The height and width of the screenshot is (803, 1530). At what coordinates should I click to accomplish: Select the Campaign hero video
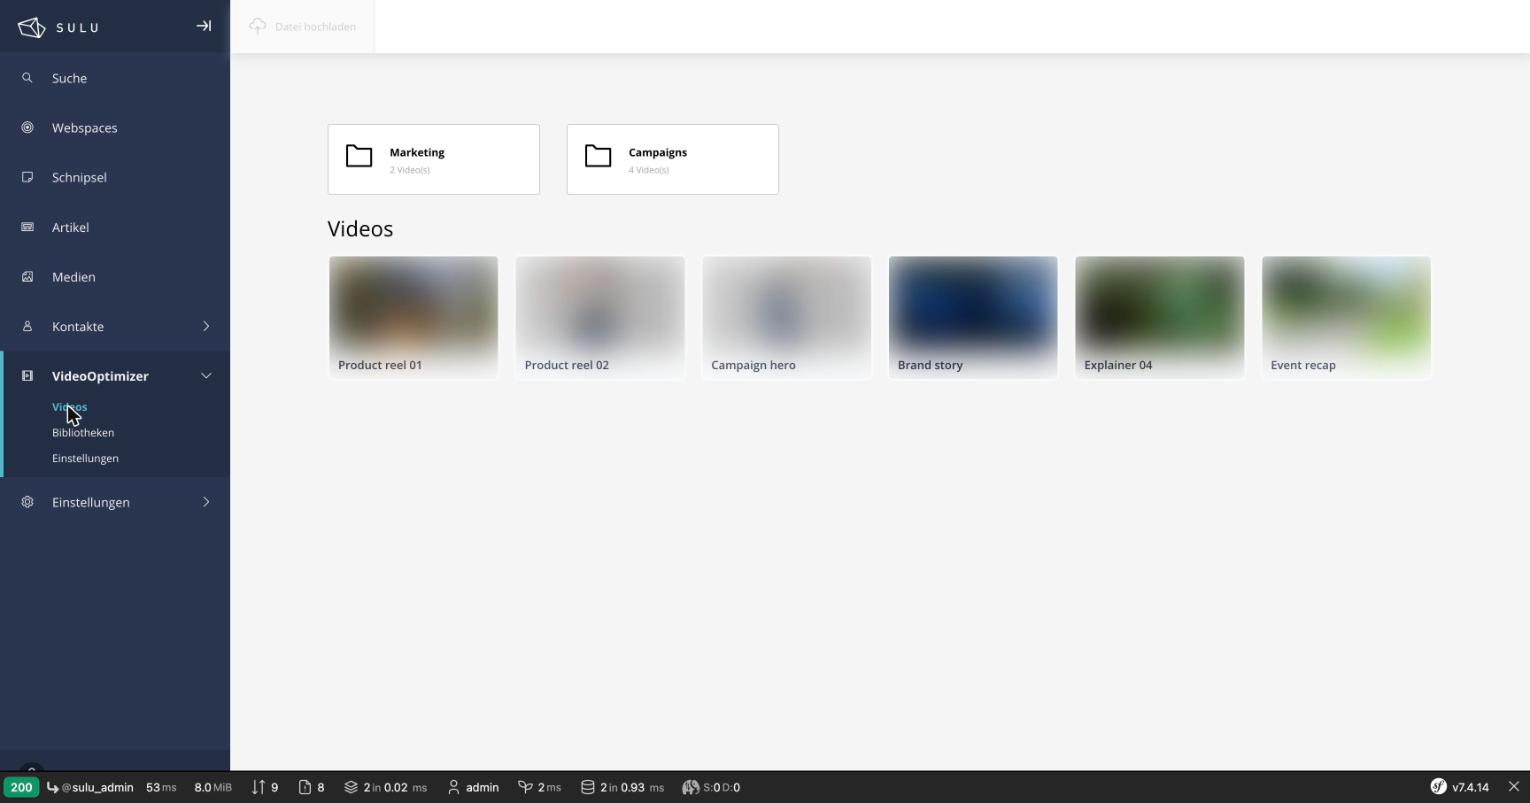click(x=786, y=318)
